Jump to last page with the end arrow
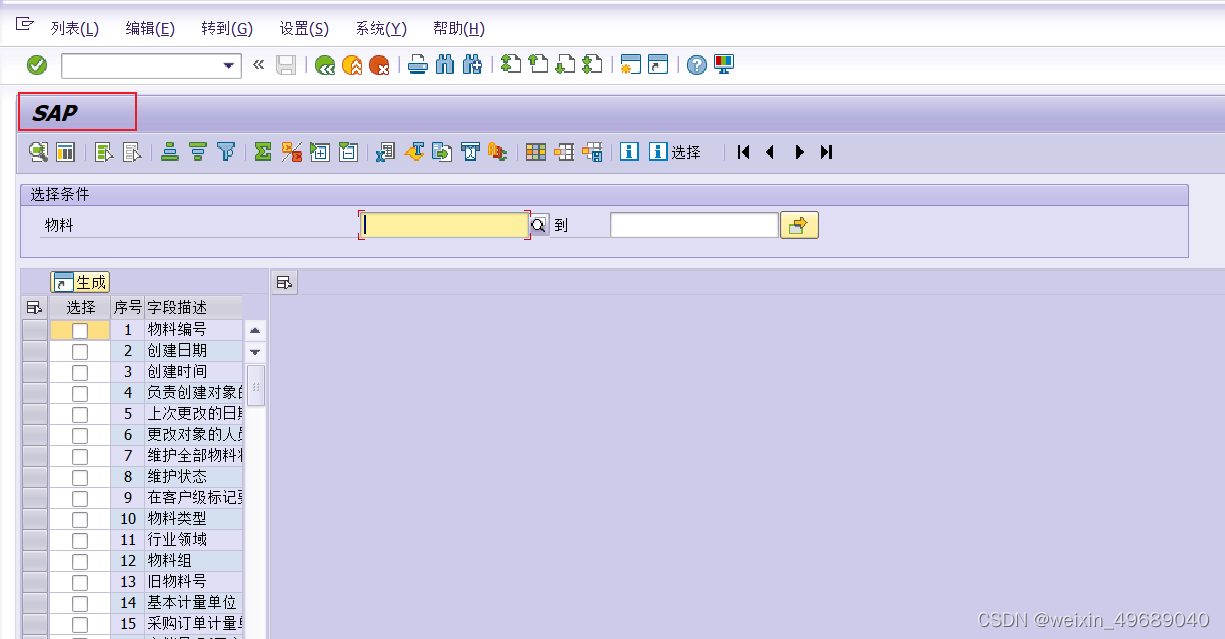 tap(825, 151)
